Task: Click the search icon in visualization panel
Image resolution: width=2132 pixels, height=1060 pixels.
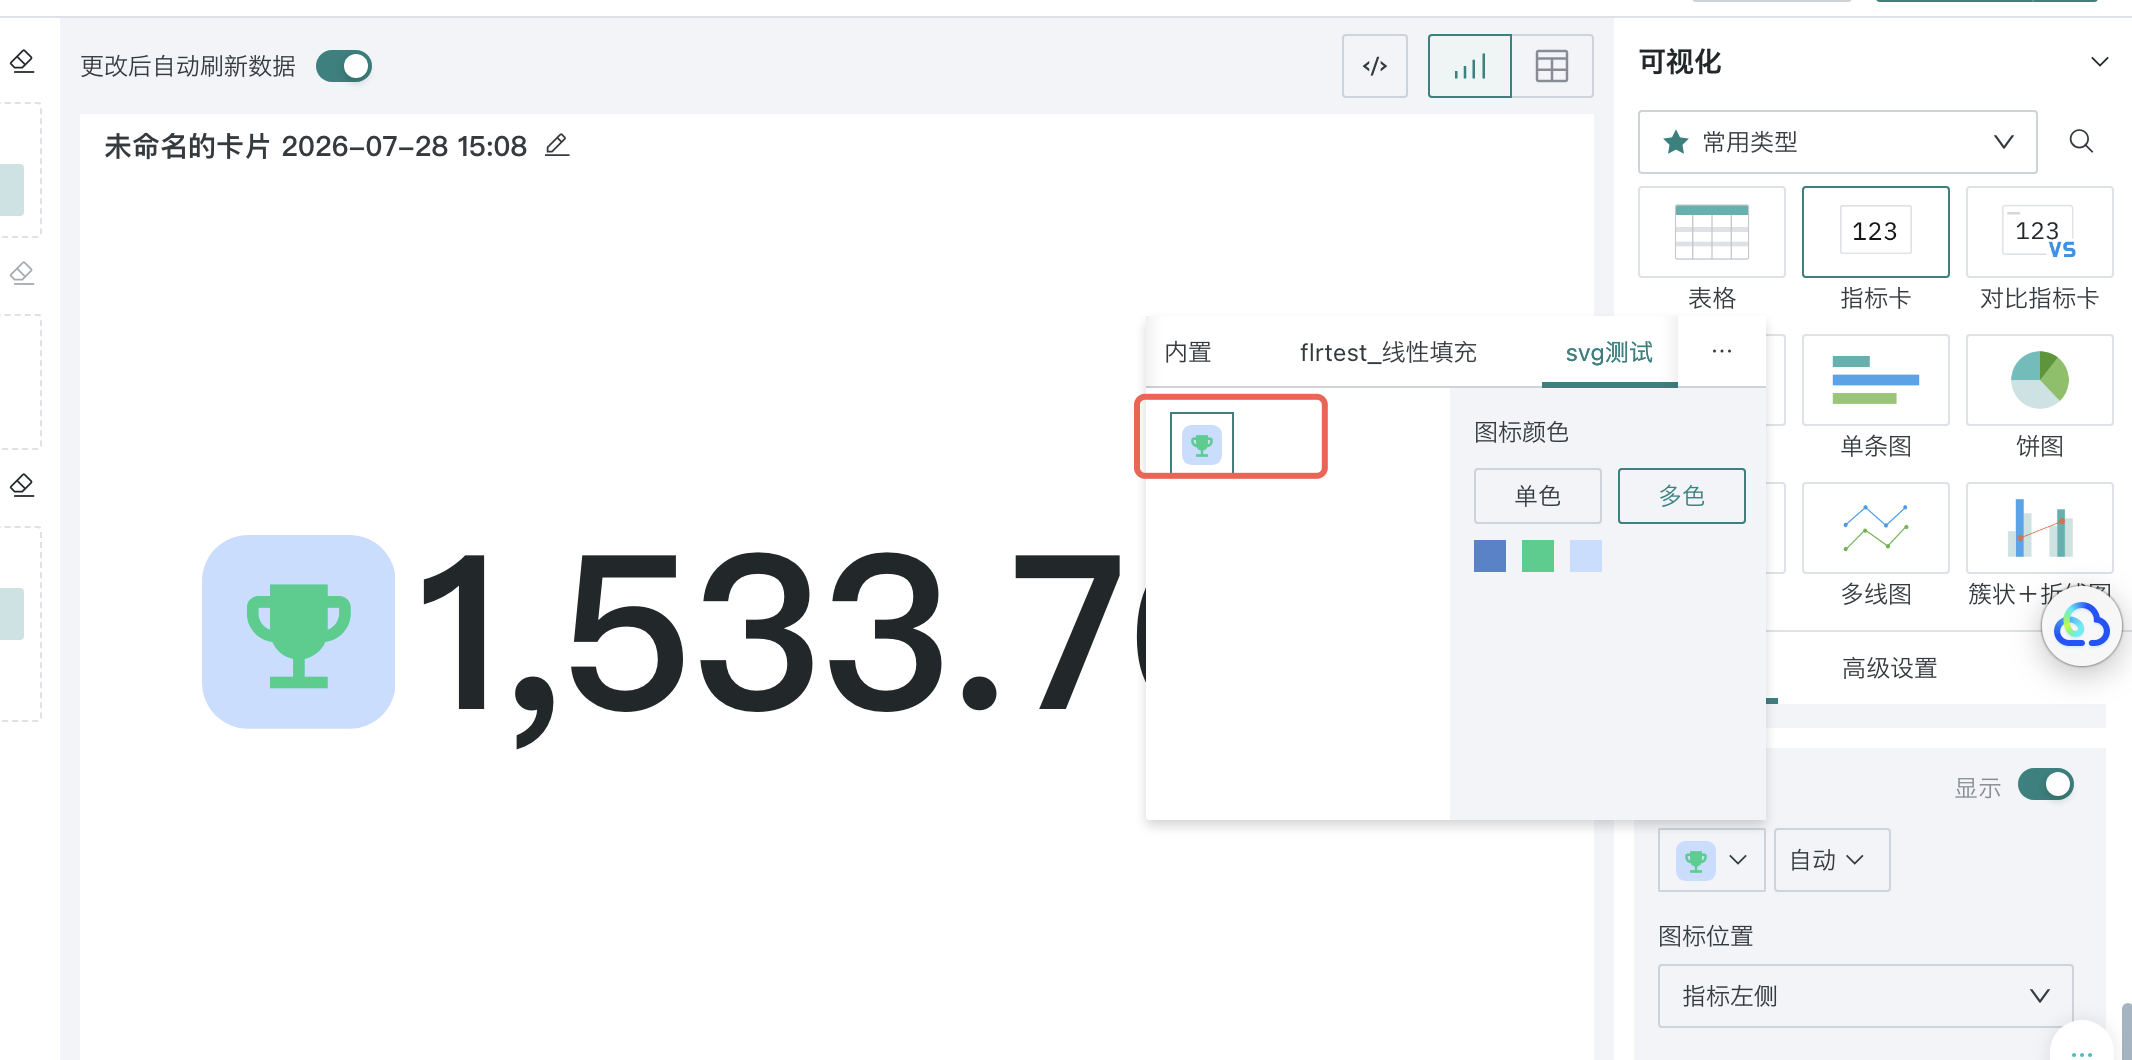Action: 2081,141
